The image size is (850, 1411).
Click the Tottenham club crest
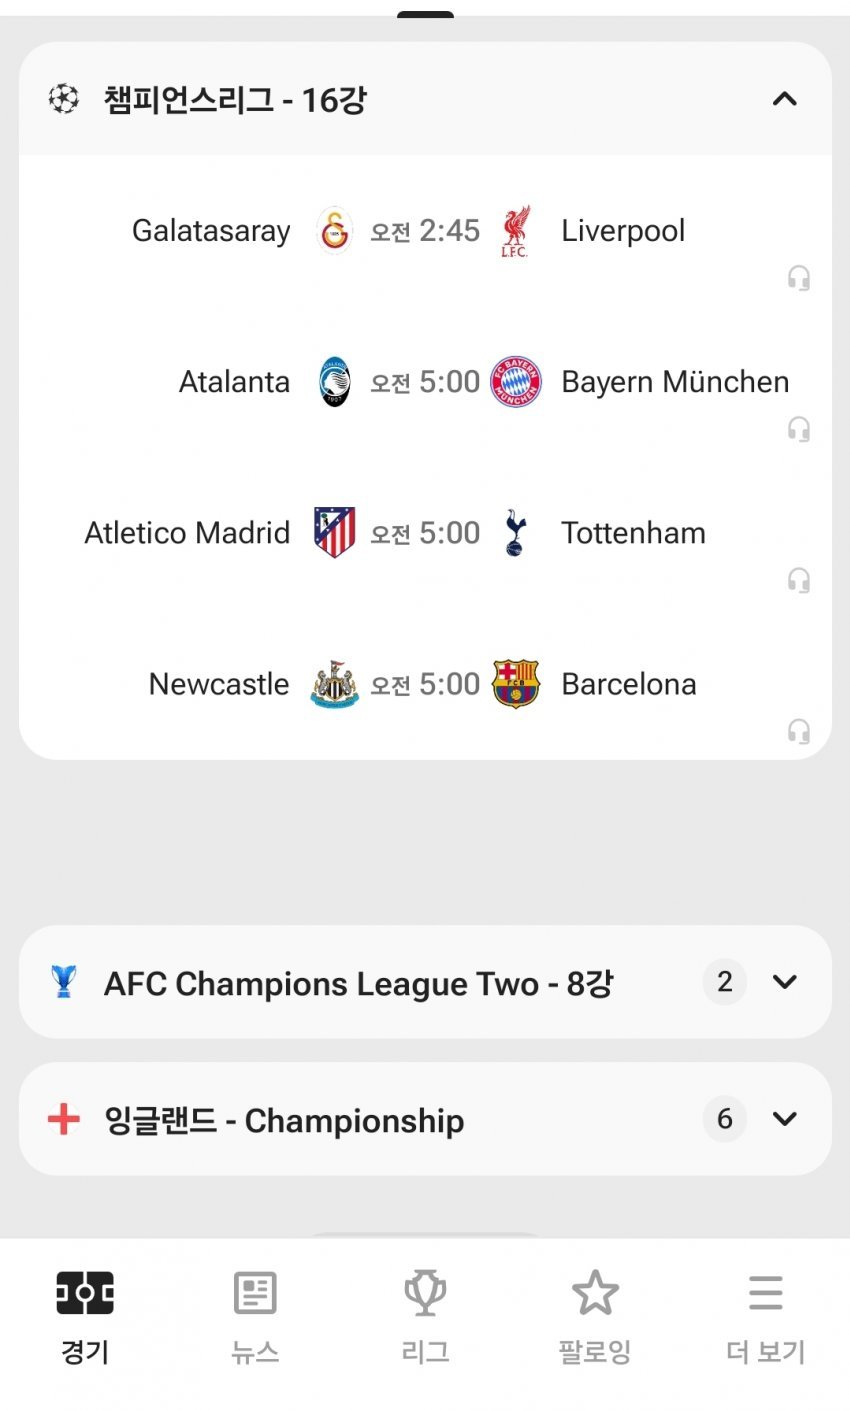(x=515, y=533)
